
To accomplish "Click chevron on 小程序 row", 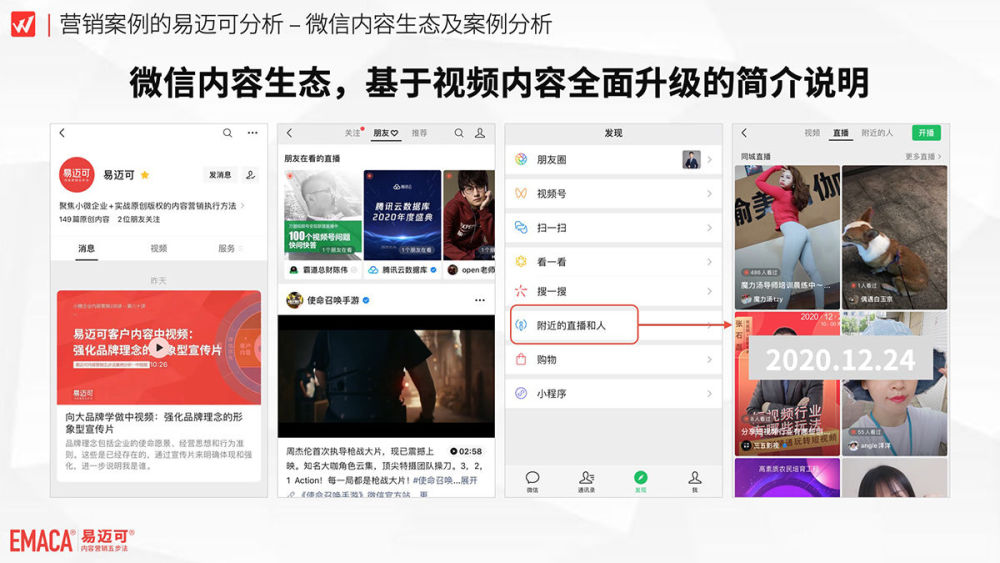I will 709,393.
